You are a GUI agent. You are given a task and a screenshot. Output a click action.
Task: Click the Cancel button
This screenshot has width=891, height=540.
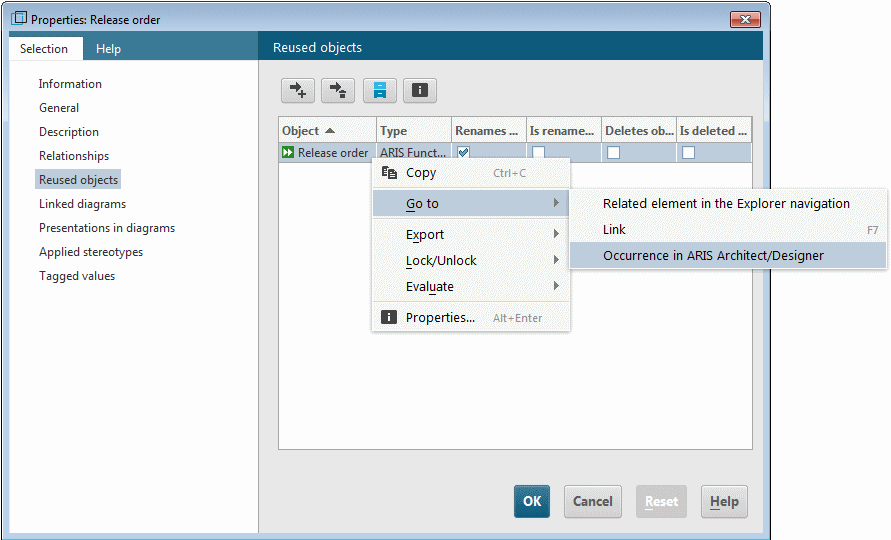pos(593,501)
